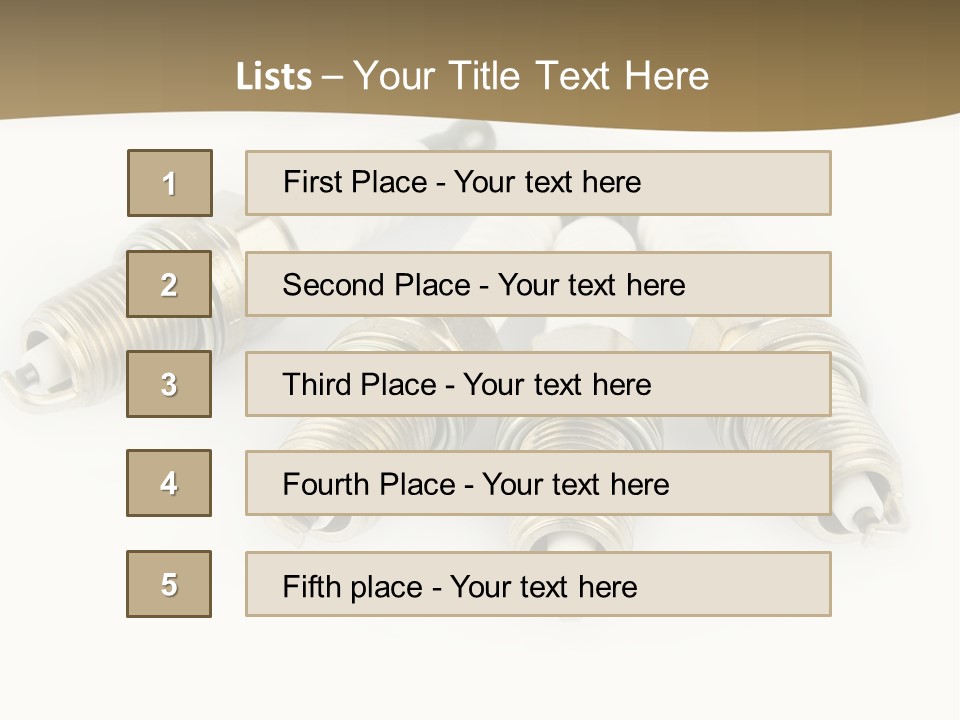Click the words "Fourth Place"
960x720 pixels.
370,485
